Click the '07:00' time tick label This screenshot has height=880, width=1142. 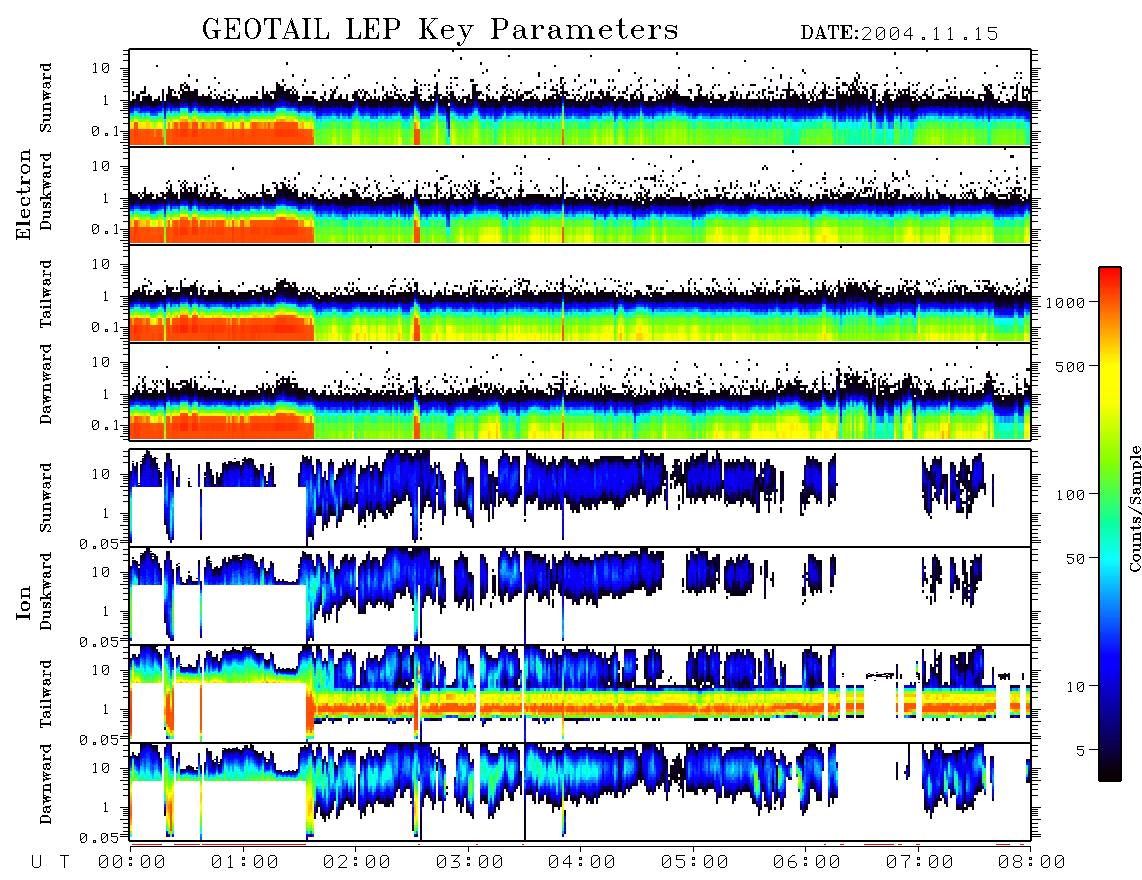coord(919,862)
